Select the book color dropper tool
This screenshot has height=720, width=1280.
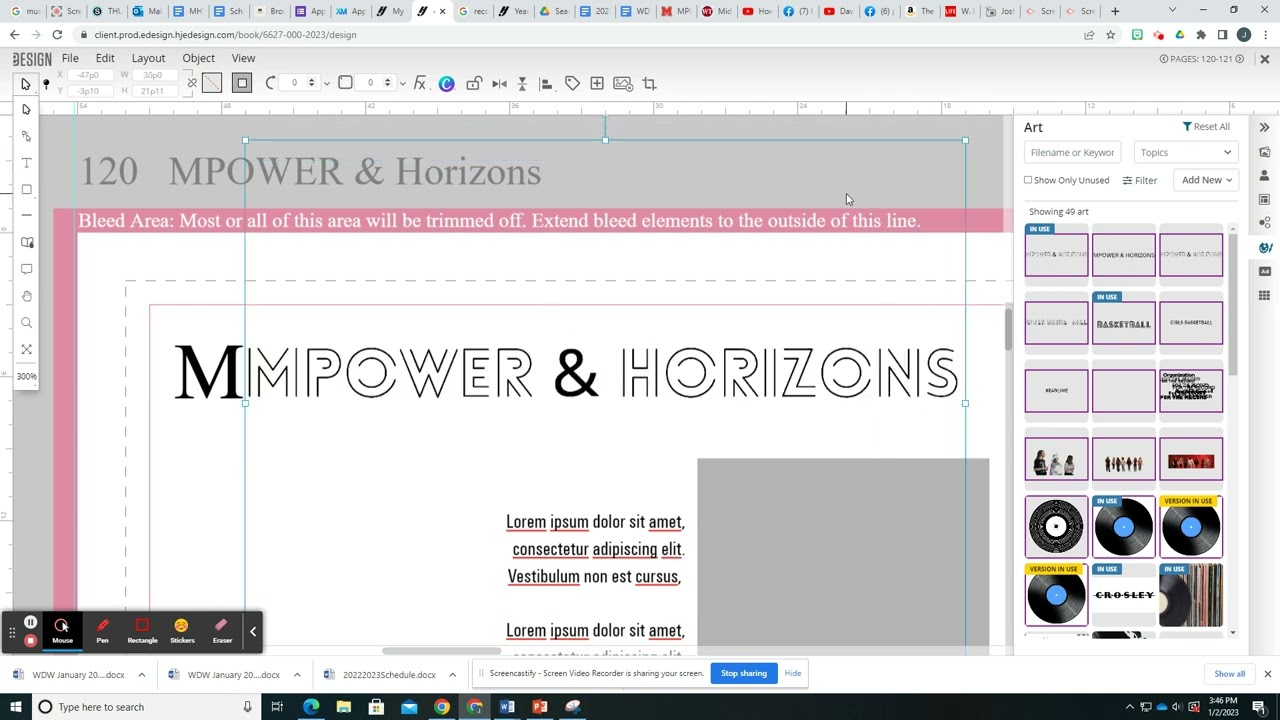point(26,242)
